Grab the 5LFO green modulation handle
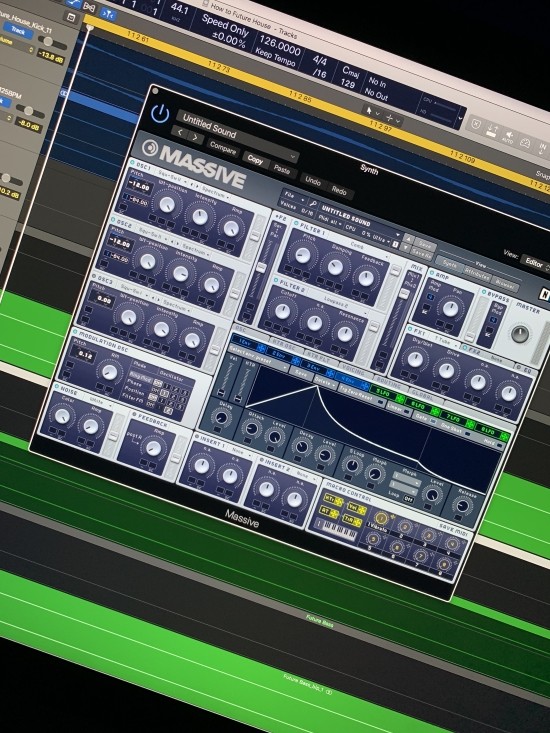This screenshot has height=733, width=550. [x=400, y=398]
